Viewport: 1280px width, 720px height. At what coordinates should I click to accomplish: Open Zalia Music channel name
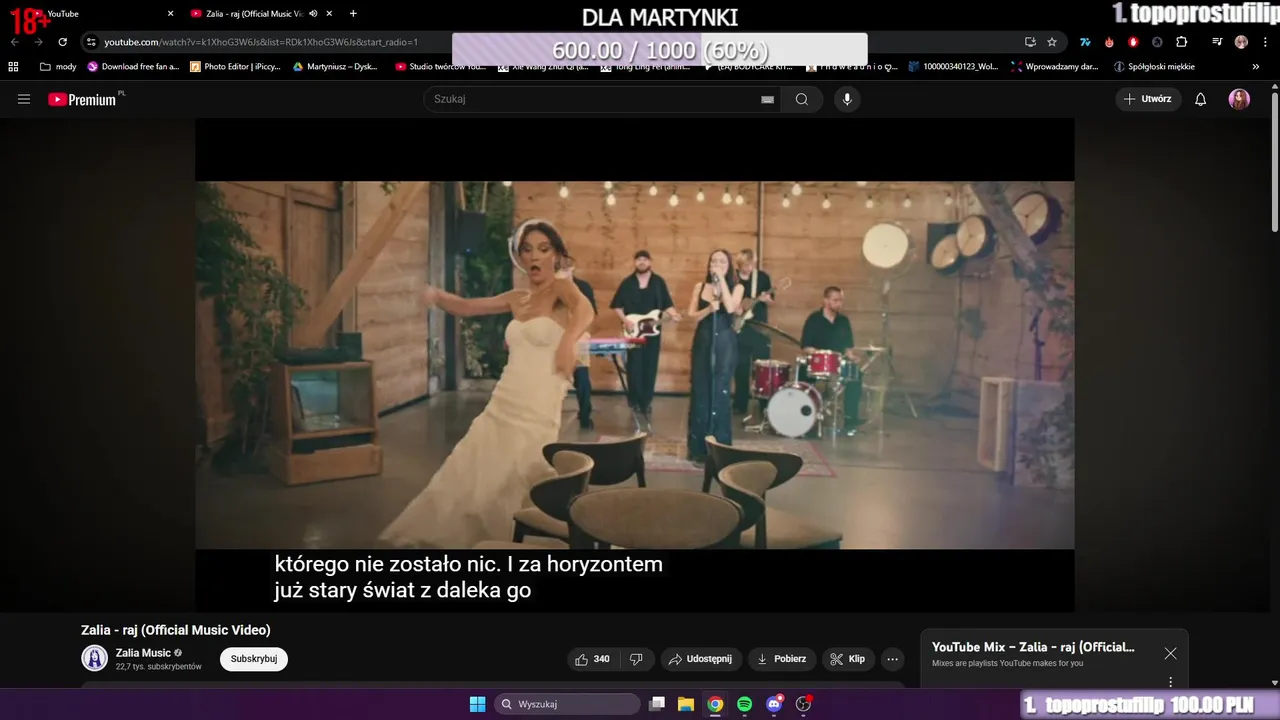[143, 653]
